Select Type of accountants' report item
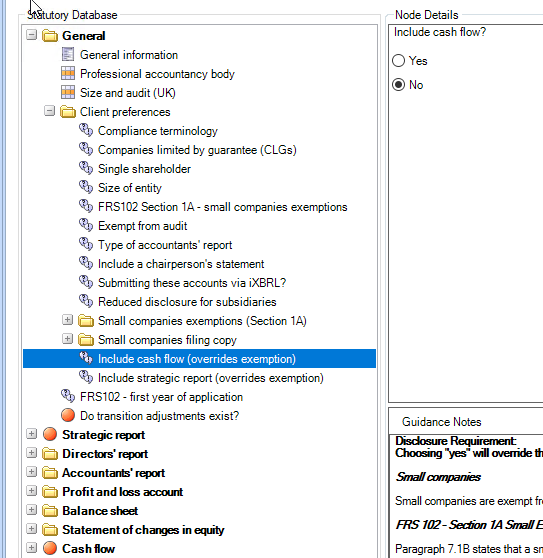Screen dimensions: 543x558 (x=165, y=245)
